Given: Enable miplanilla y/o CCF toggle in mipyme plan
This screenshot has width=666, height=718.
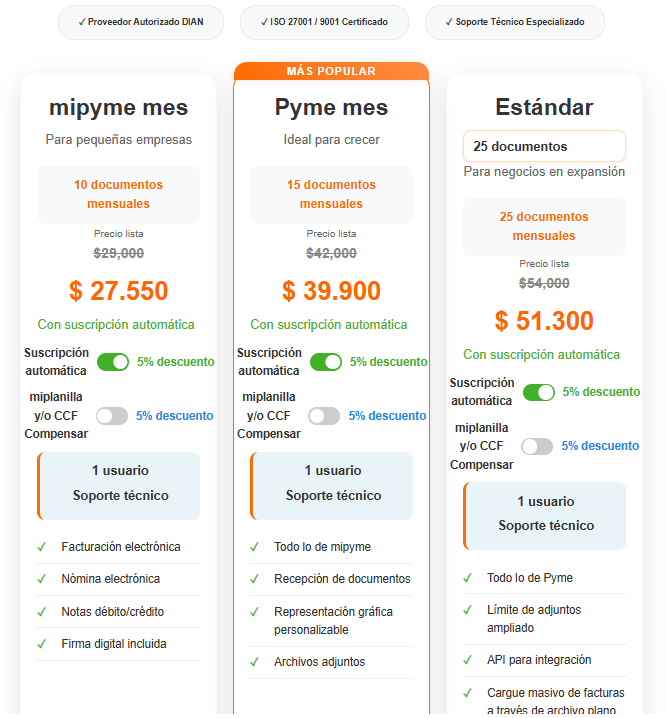Looking at the screenshot, I should (x=112, y=416).
